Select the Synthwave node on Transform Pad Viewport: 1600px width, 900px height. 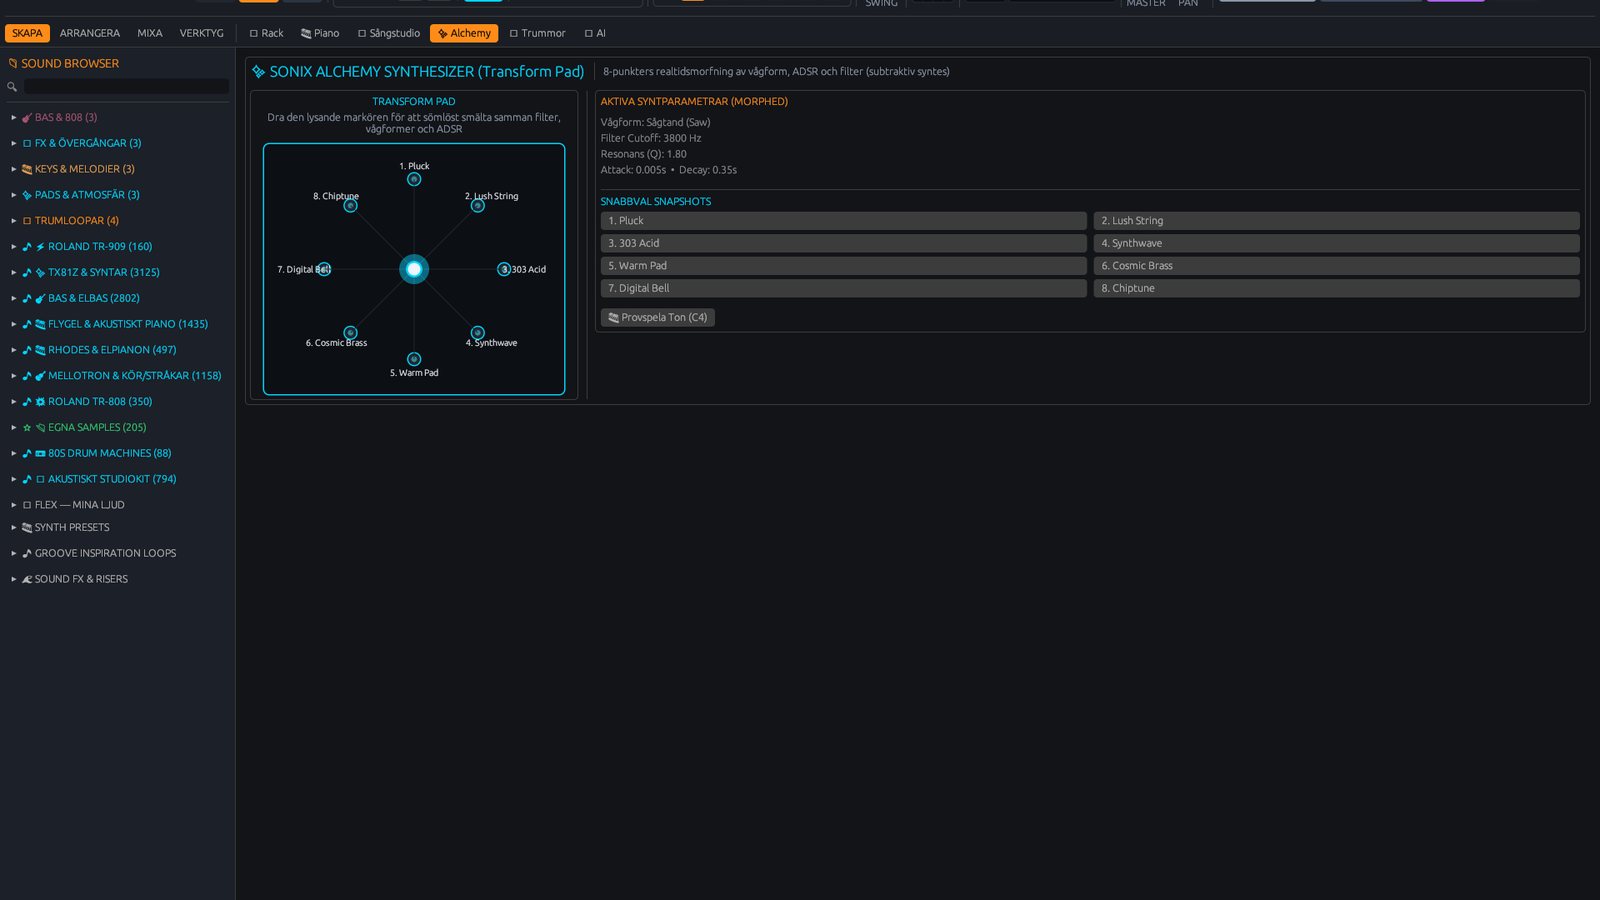point(478,333)
